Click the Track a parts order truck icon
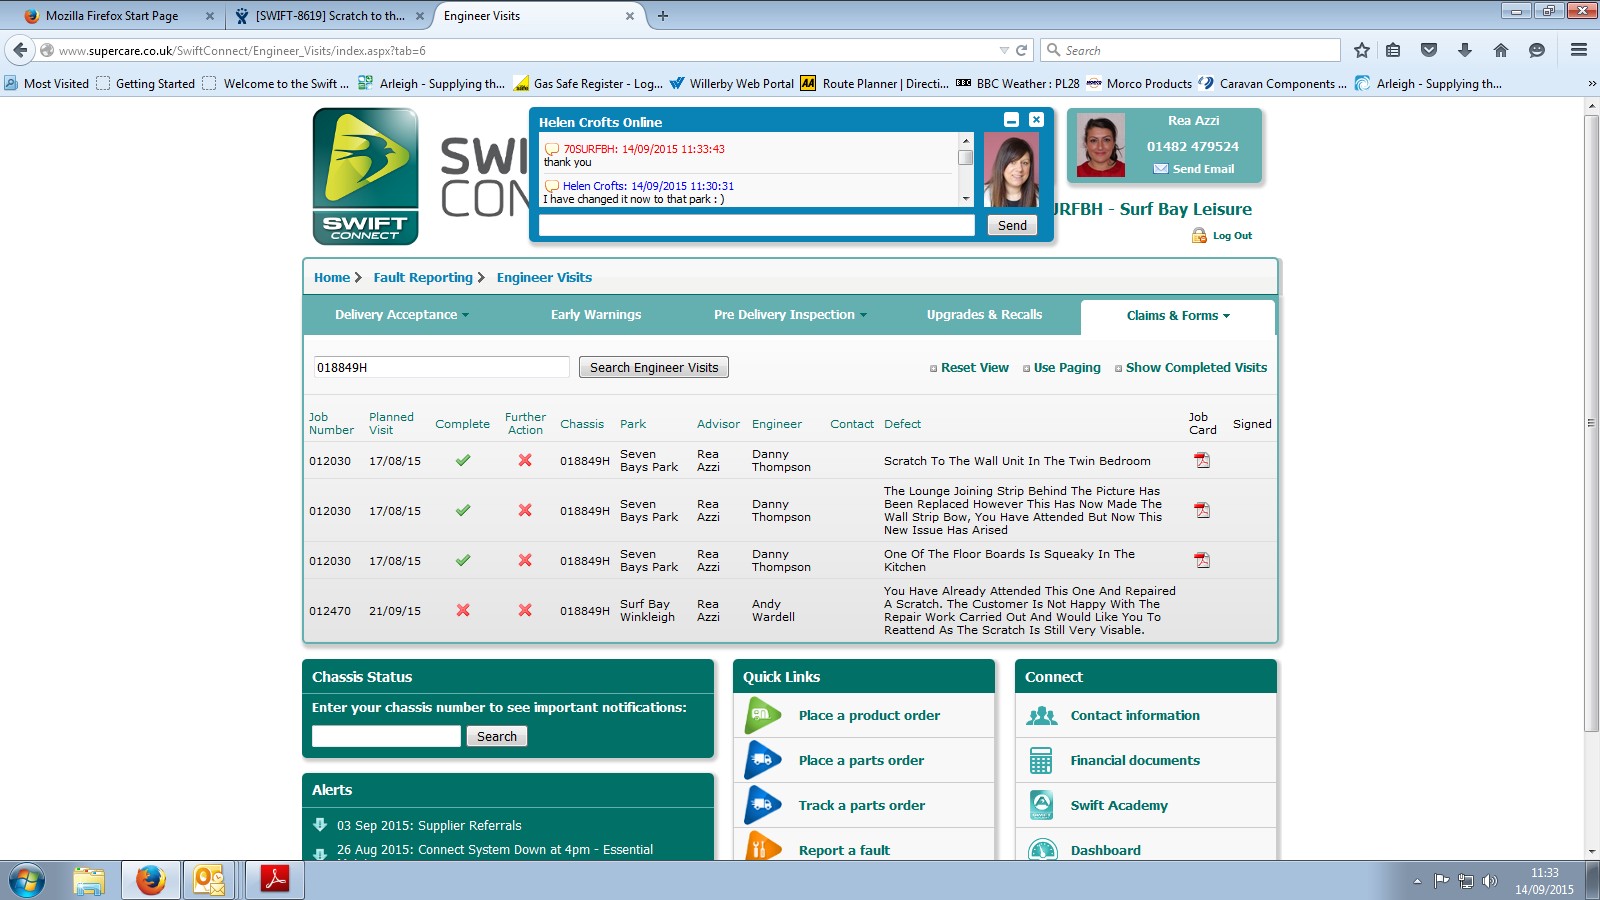Image resolution: width=1600 pixels, height=900 pixels. pos(763,805)
